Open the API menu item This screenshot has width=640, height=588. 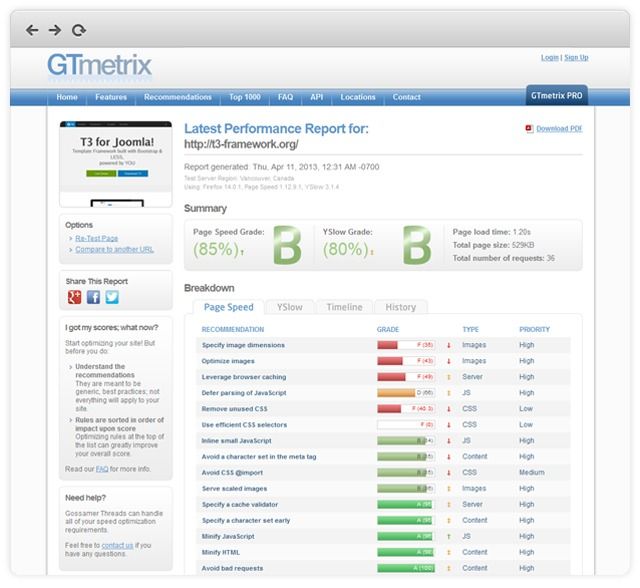[x=317, y=97]
